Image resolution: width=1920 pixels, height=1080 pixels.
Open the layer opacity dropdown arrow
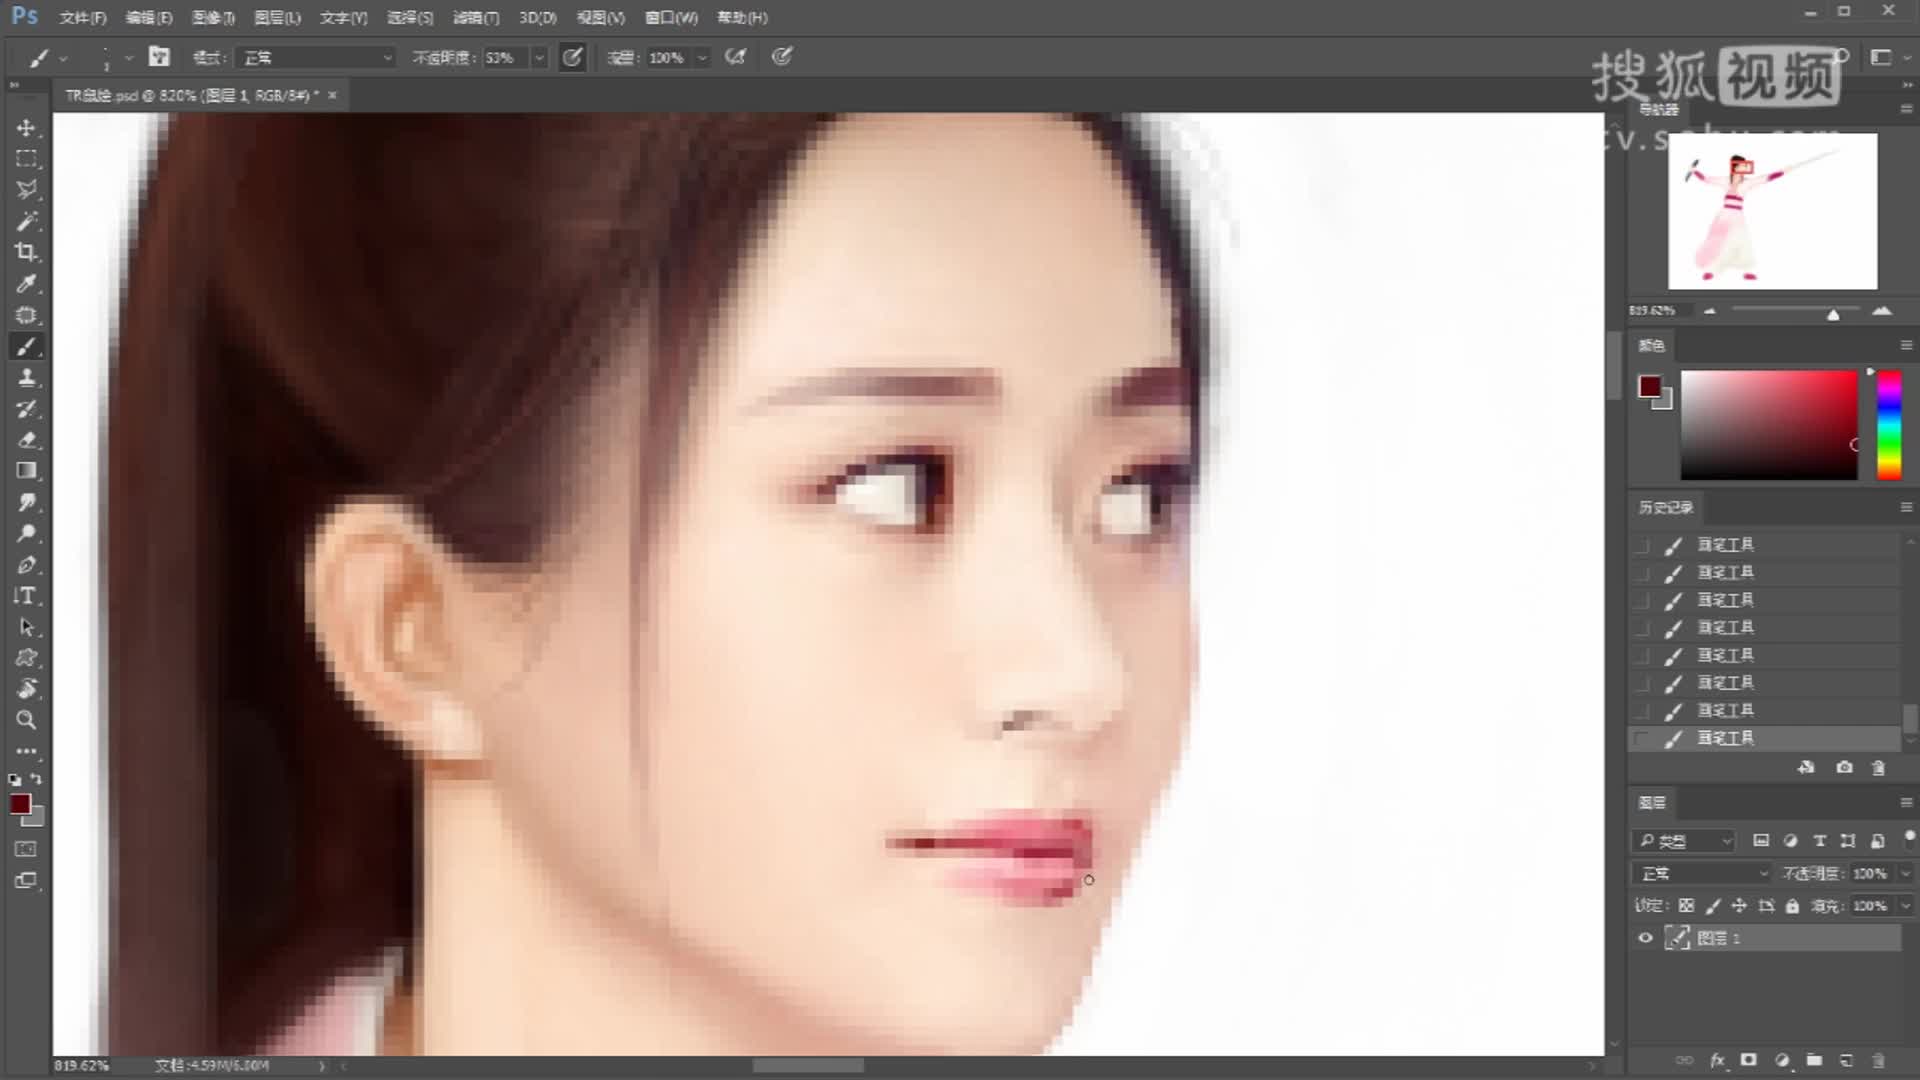1905,873
